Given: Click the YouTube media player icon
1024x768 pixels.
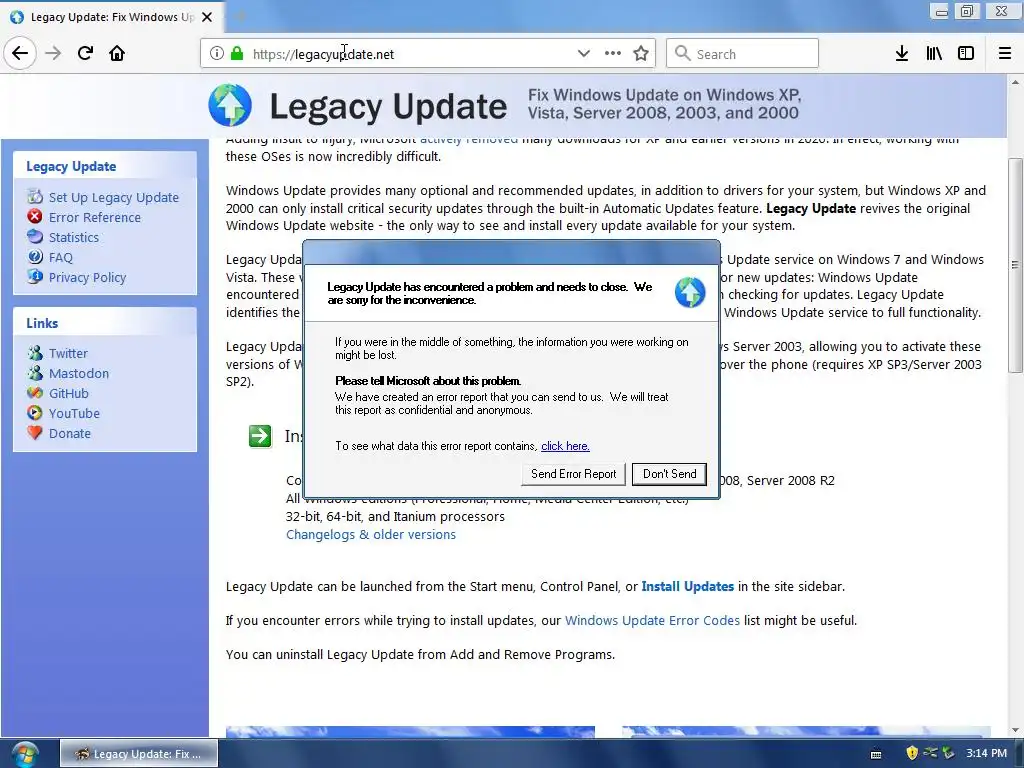Looking at the screenshot, I should [x=35, y=413].
